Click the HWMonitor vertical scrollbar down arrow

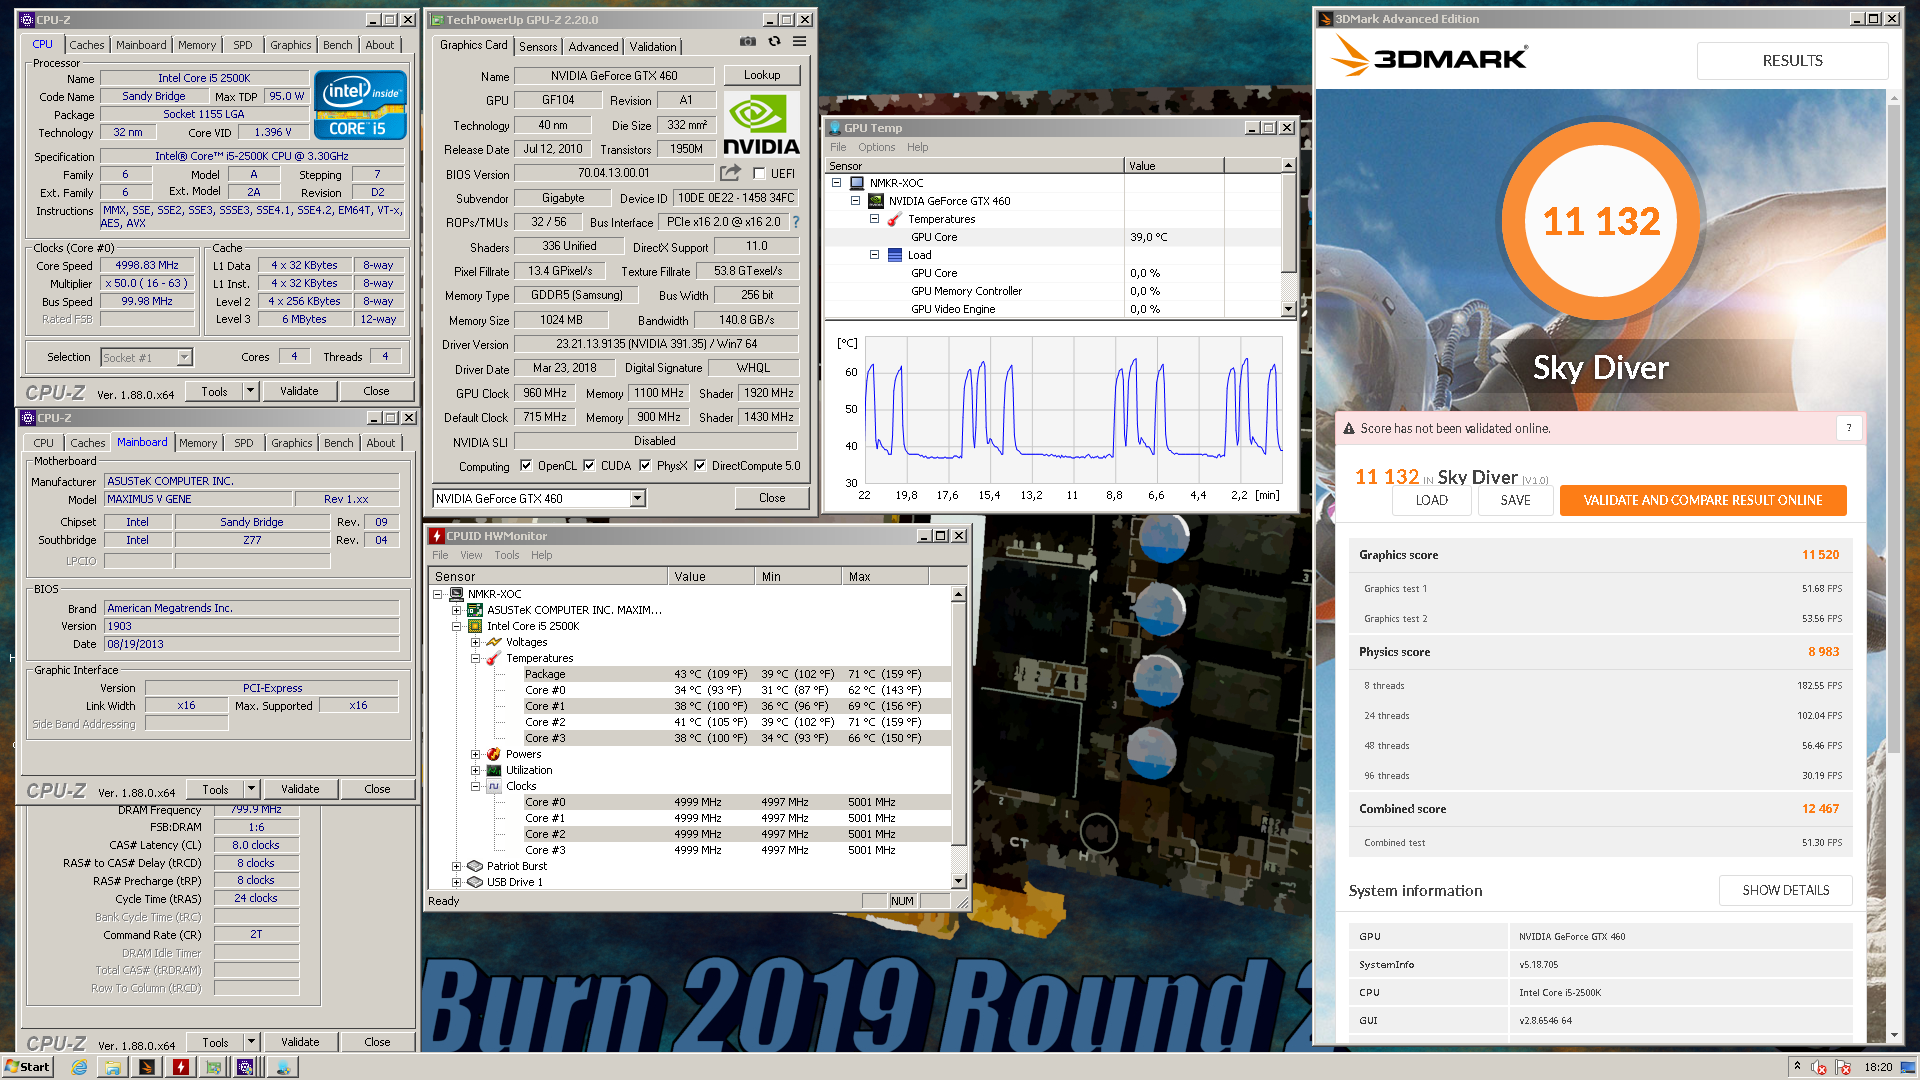pos(959,881)
